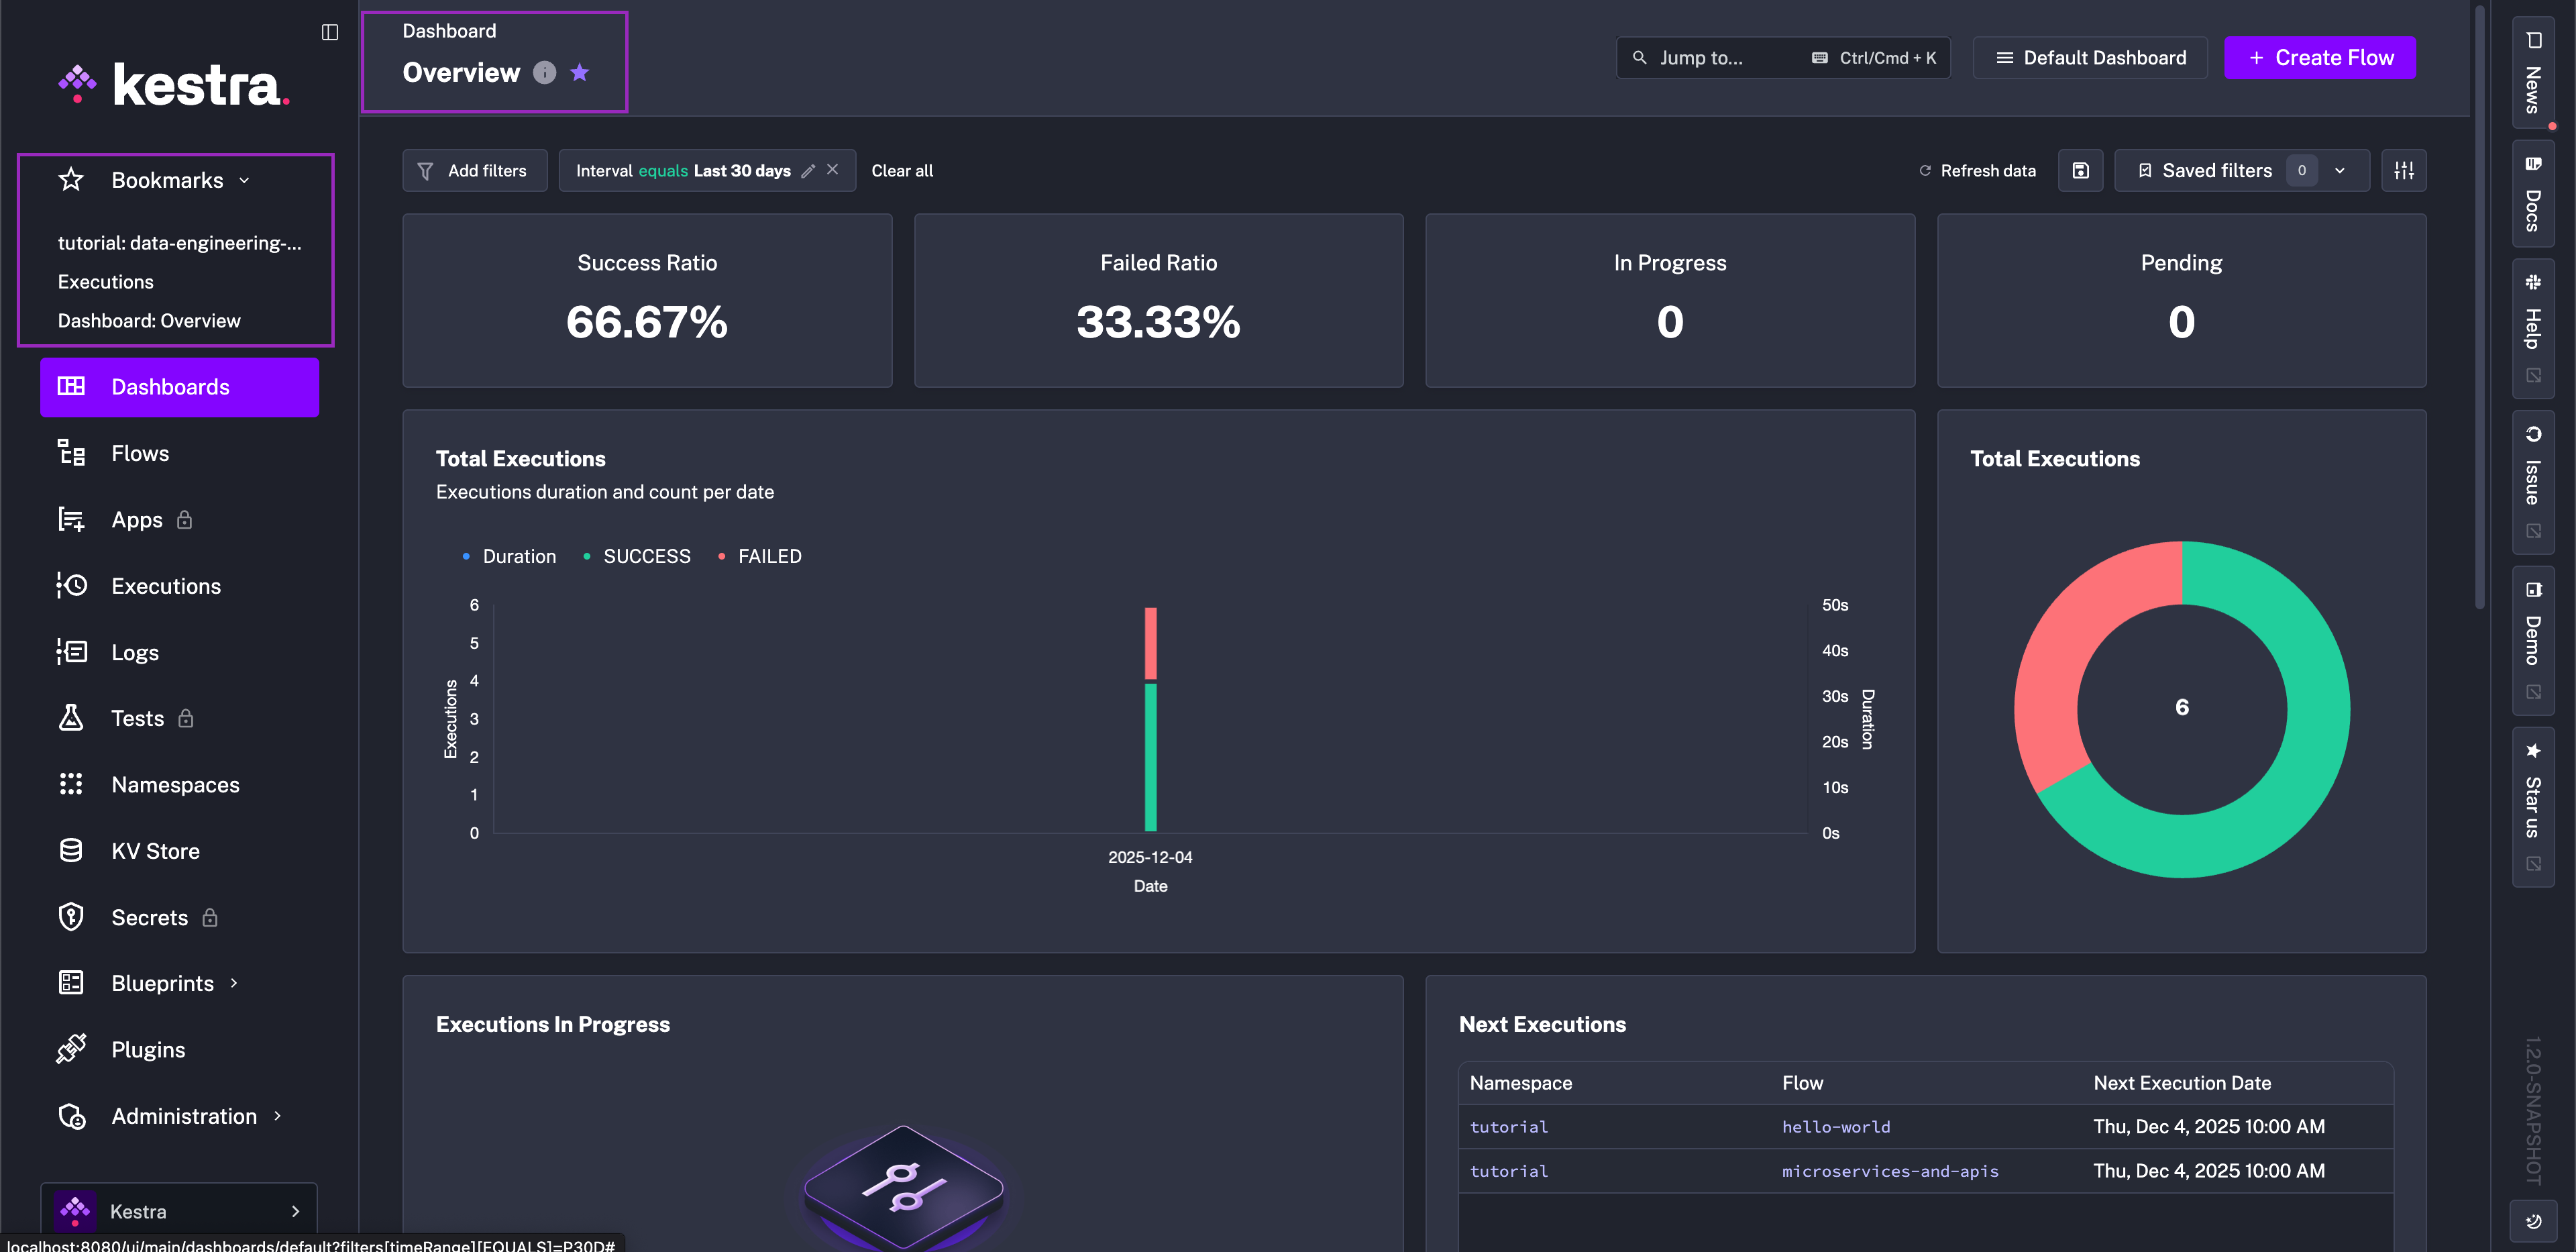Toggle the bookmark star next to Overview
2576x1252 pixels.
click(580, 72)
